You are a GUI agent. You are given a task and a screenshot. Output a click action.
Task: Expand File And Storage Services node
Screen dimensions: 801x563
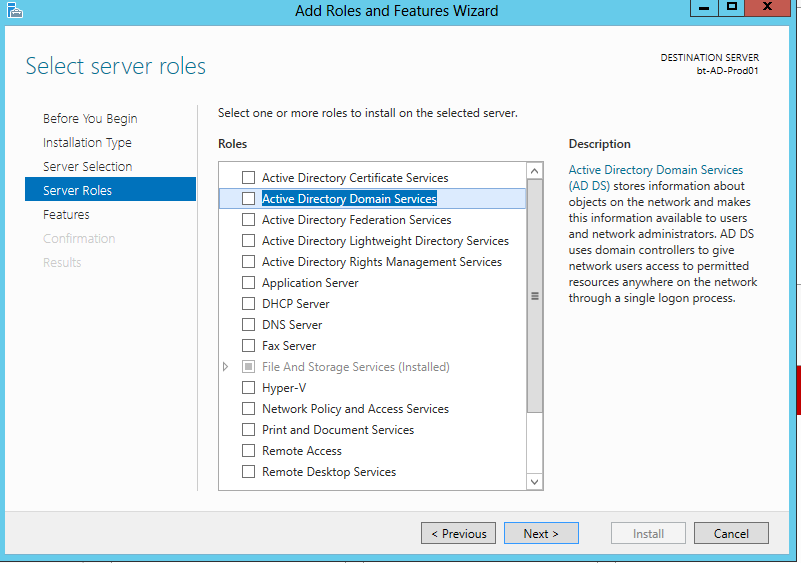[225, 366]
